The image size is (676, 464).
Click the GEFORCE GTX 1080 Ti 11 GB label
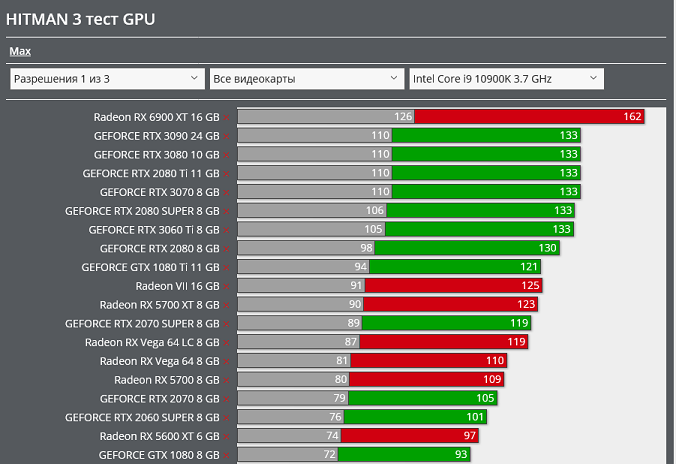coord(150,268)
